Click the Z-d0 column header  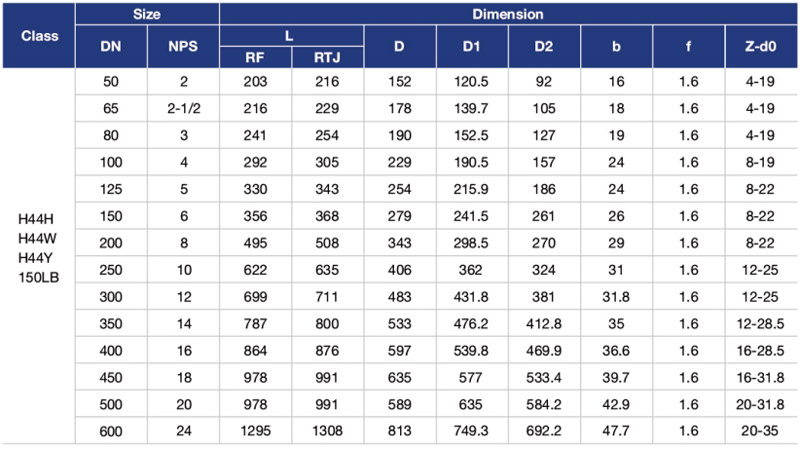[x=760, y=46]
